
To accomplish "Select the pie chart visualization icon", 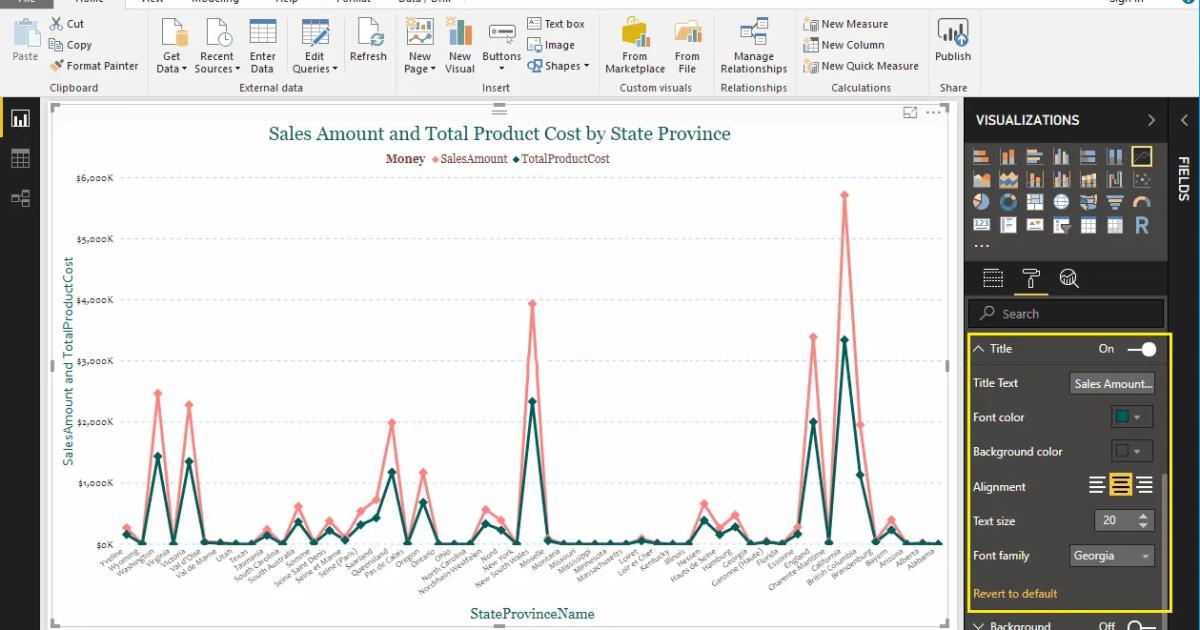I will click(x=981, y=200).
